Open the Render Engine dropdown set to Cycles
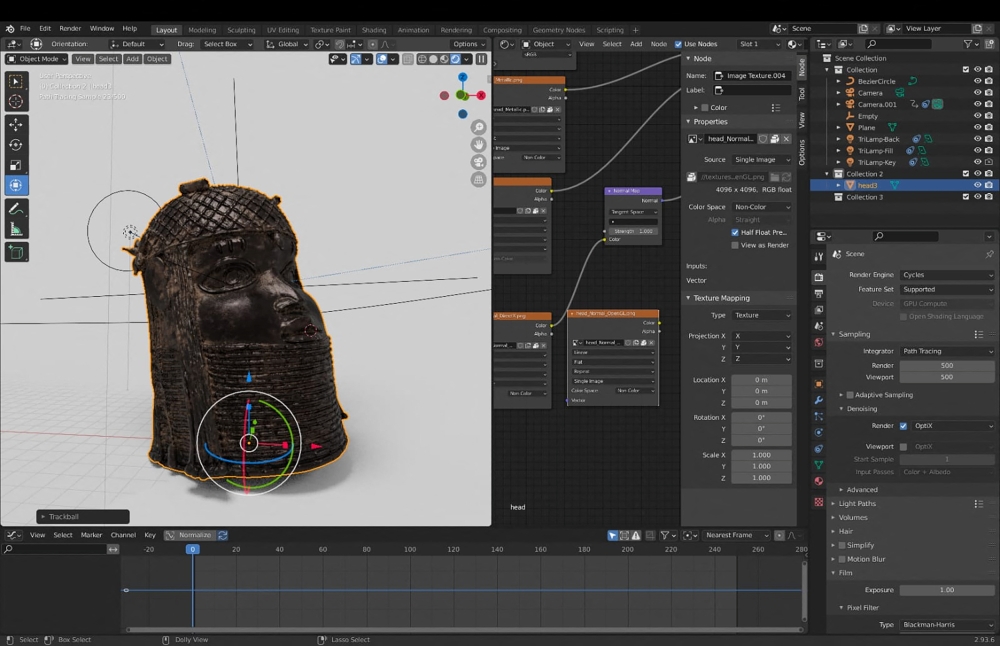This screenshot has width=1000, height=646. pos(947,274)
